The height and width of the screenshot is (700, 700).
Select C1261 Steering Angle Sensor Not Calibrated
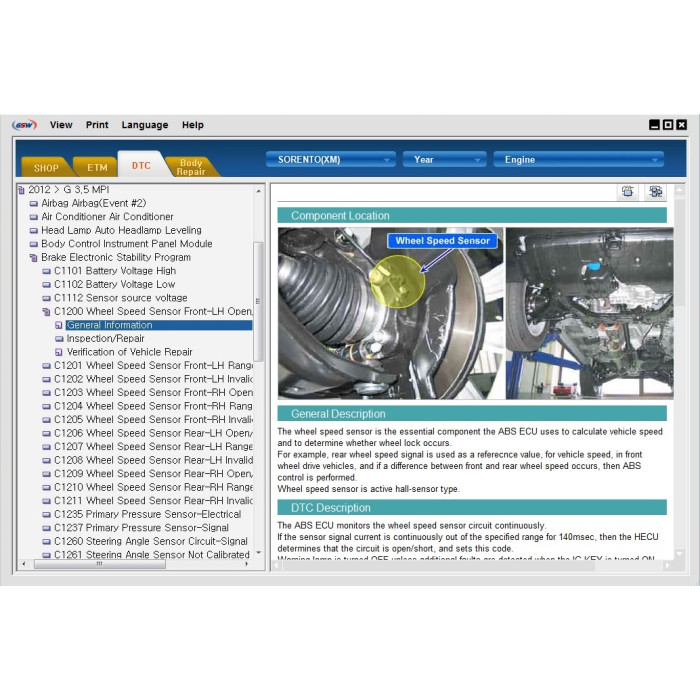click(152, 554)
